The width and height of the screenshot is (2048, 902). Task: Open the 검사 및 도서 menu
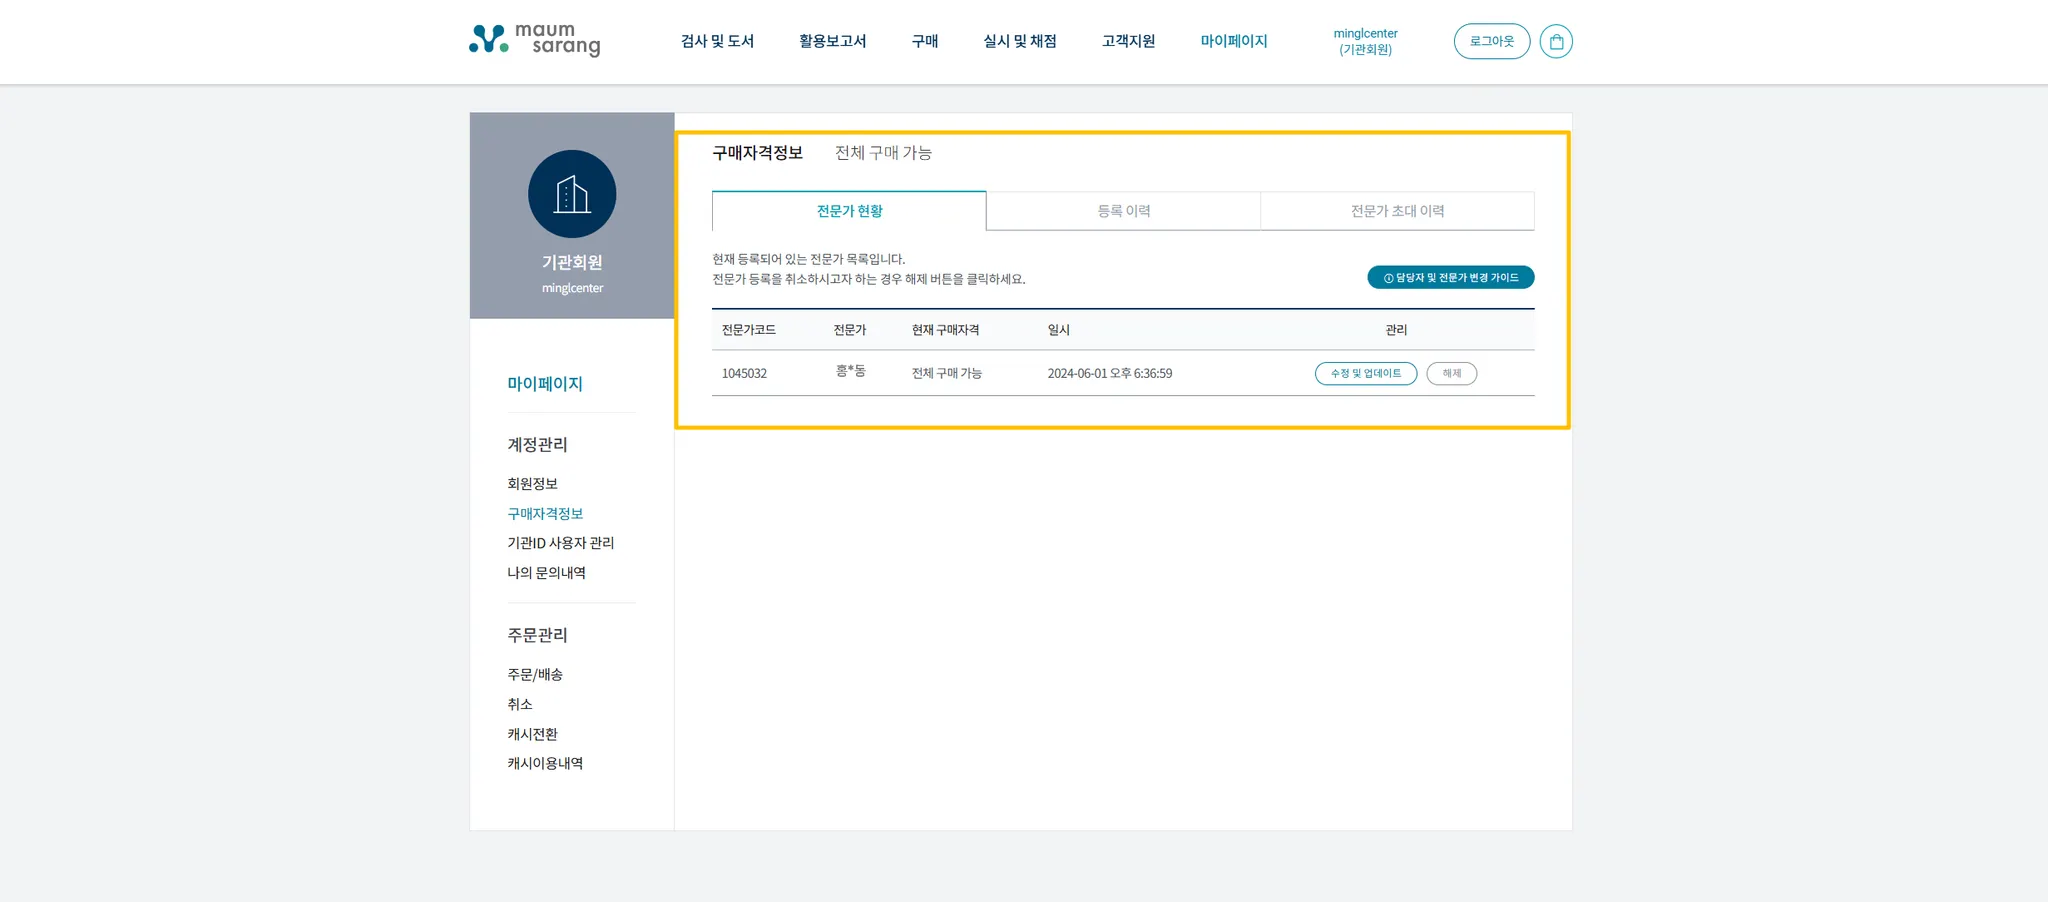point(717,41)
